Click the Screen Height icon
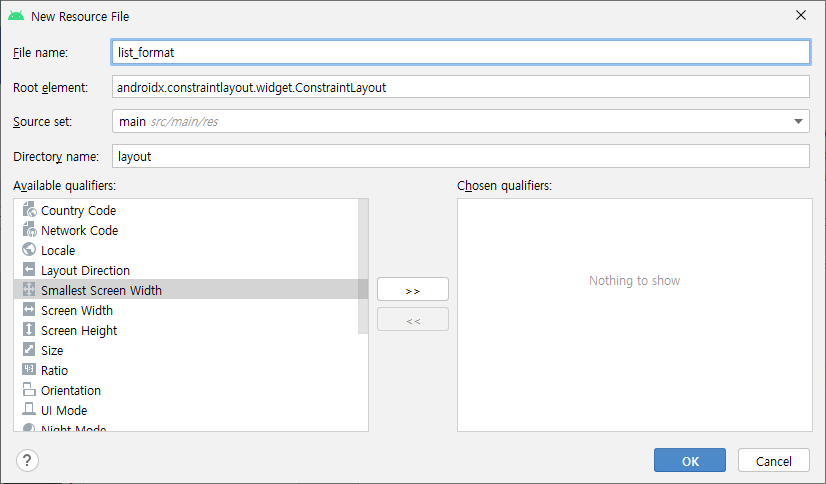 (30, 330)
